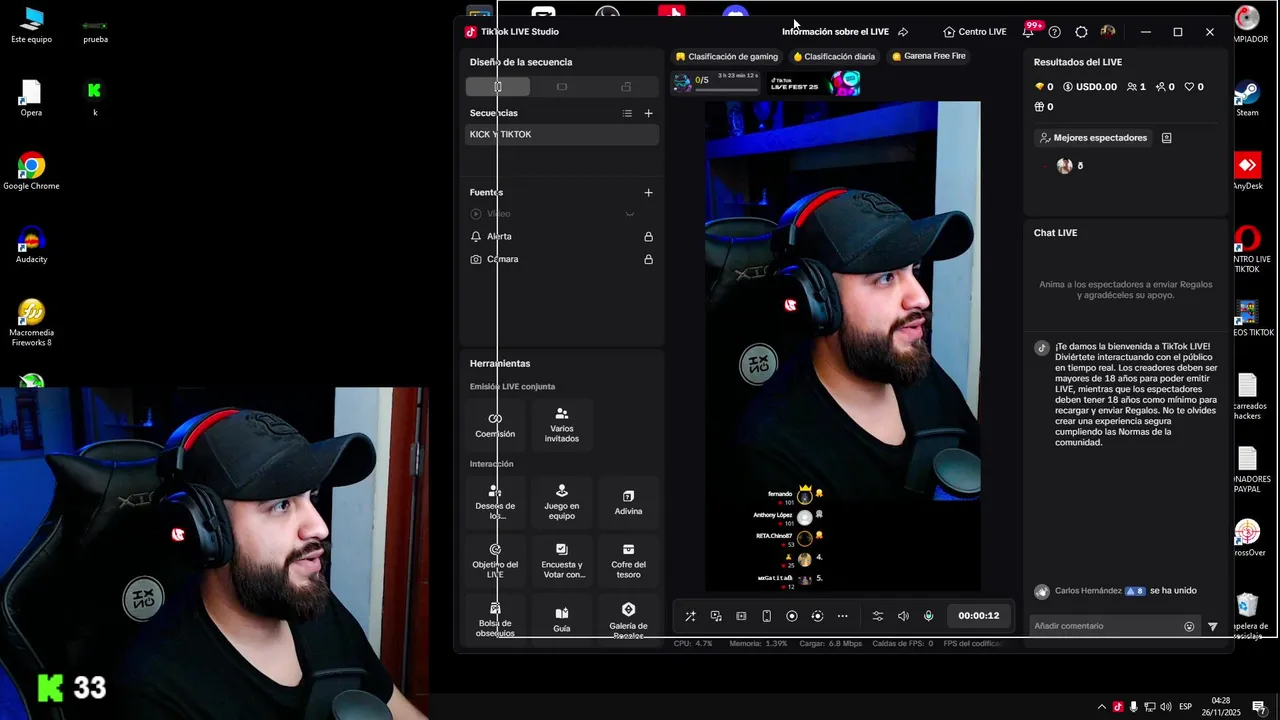Toggle lock on the Cámara source

648,259
